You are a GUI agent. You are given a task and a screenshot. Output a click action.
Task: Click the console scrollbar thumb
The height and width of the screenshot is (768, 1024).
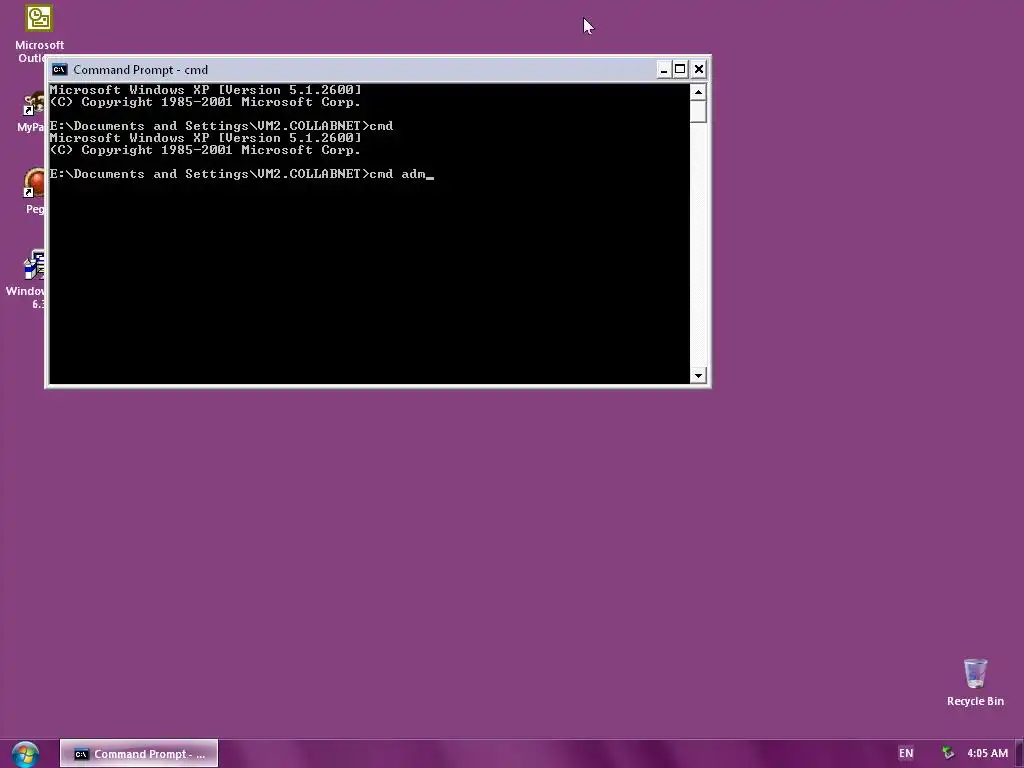pyautogui.click(x=698, y=111)
